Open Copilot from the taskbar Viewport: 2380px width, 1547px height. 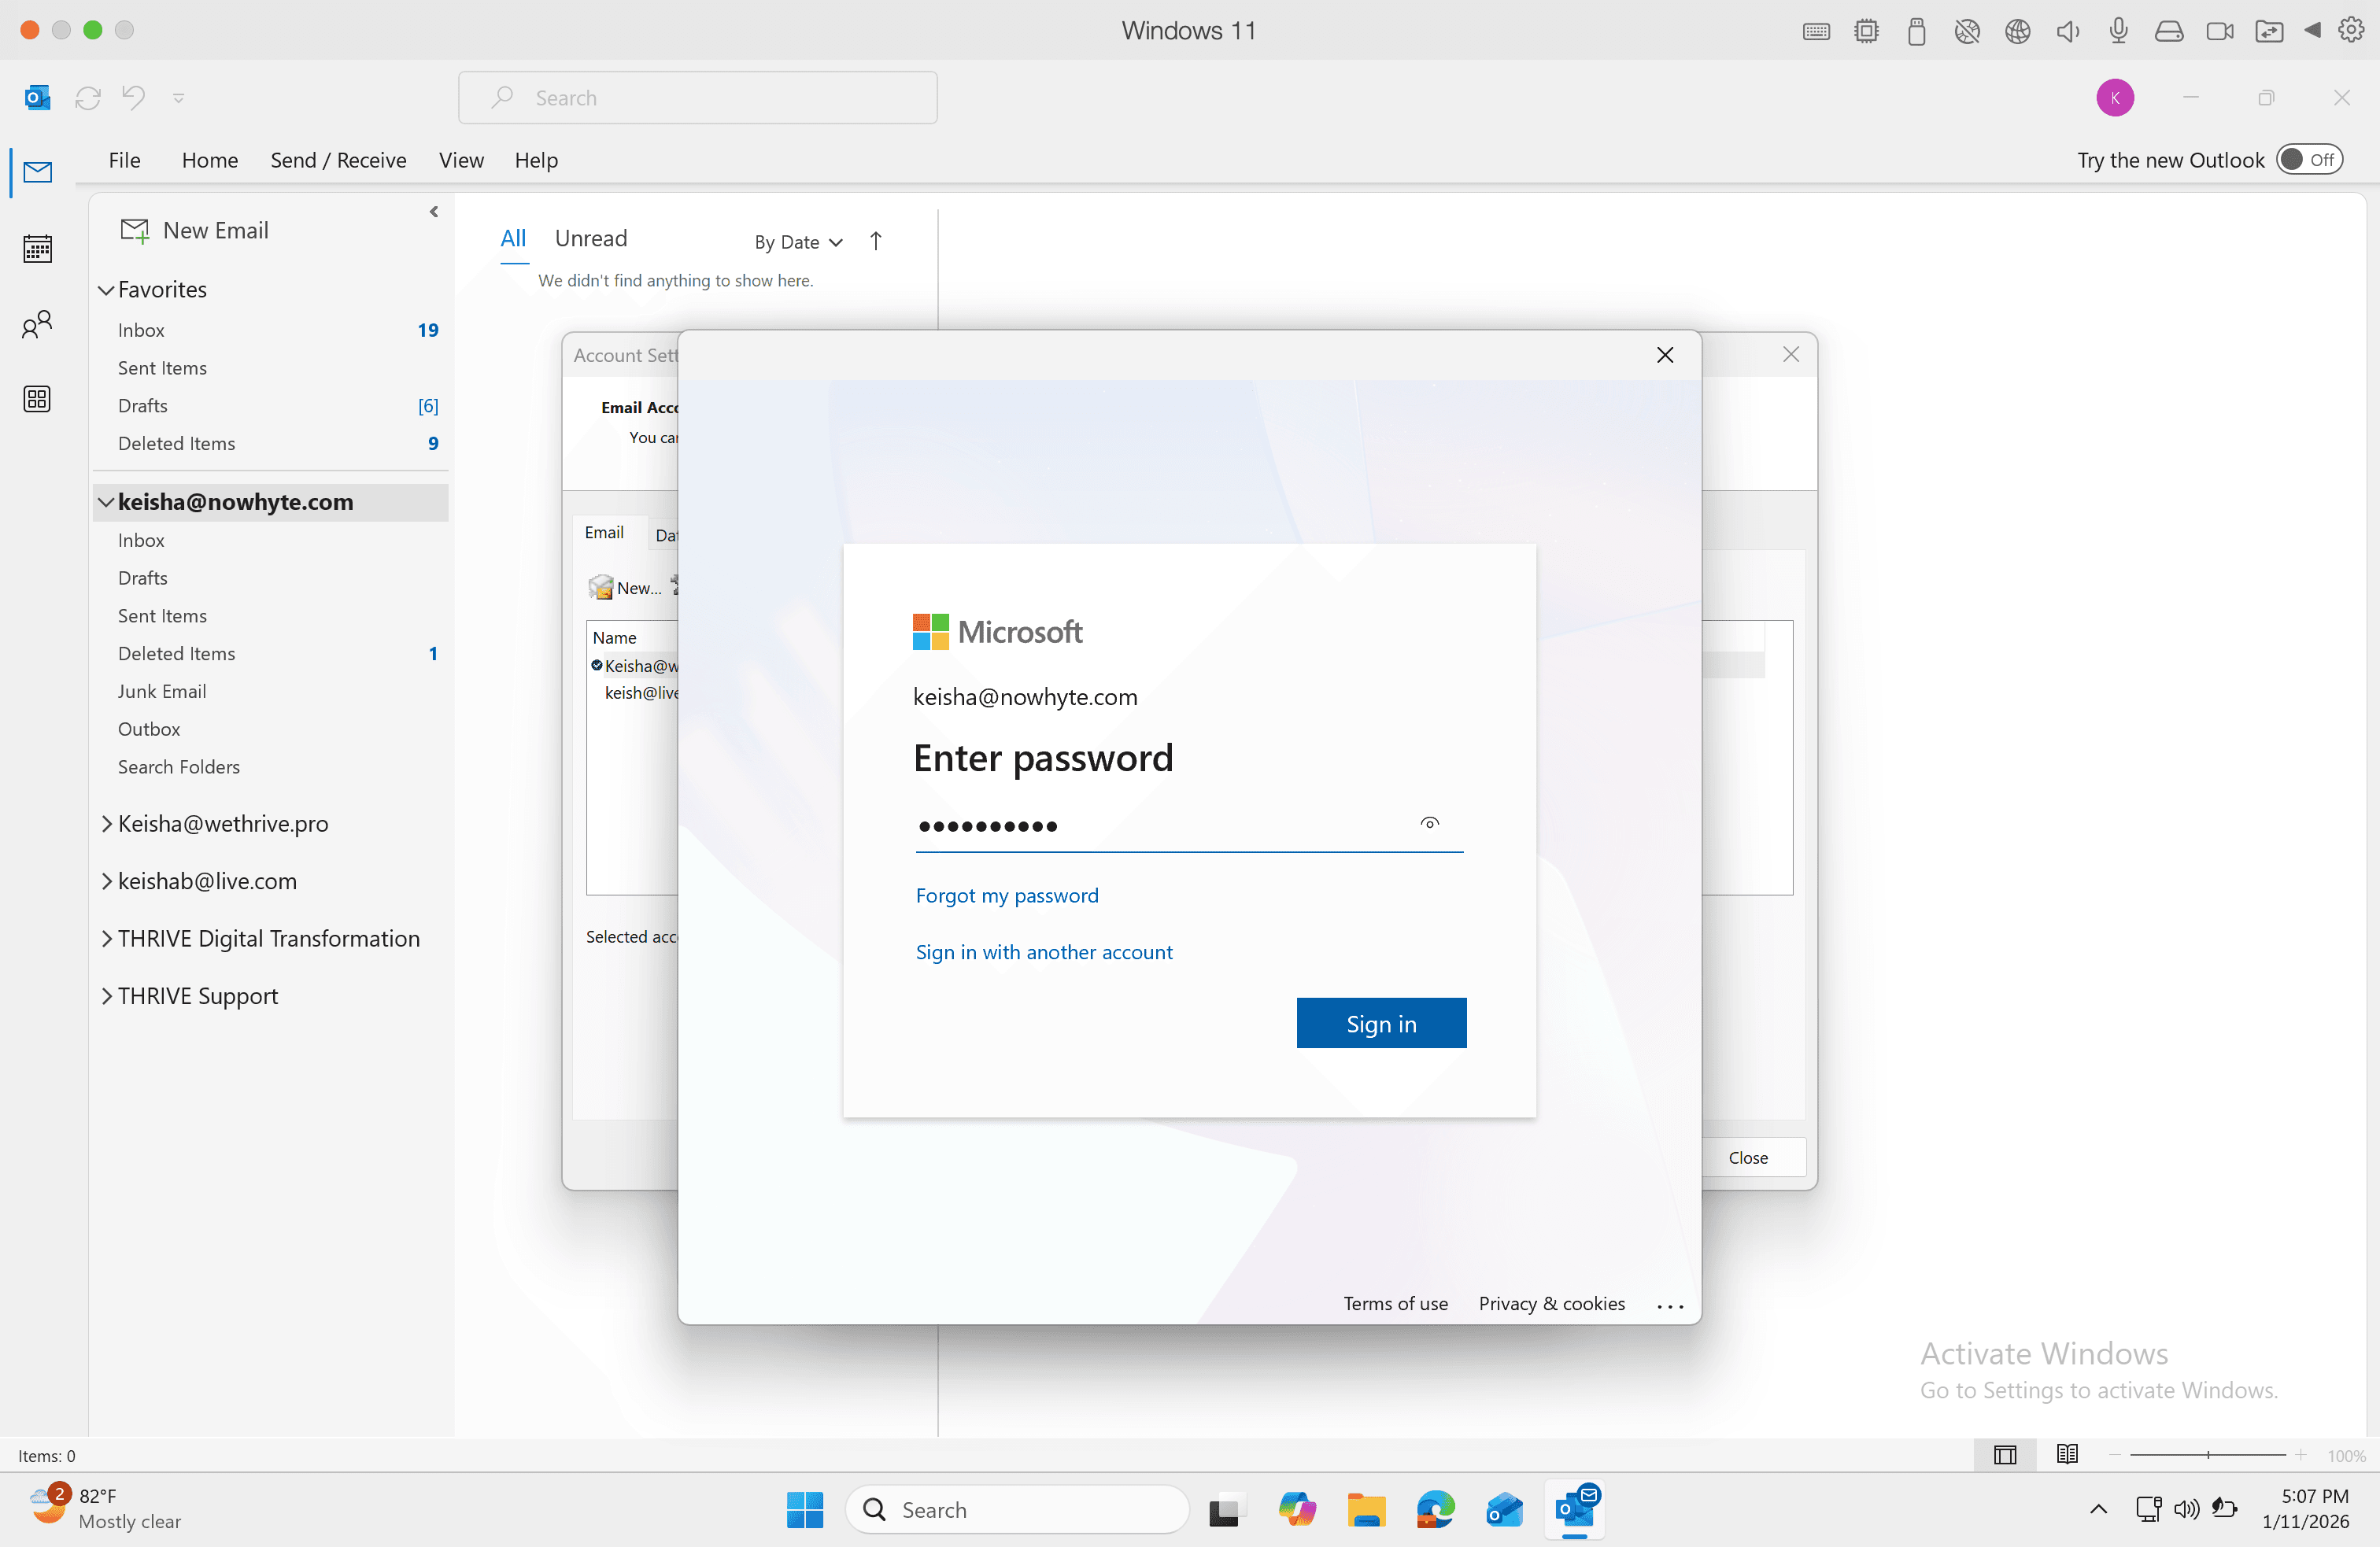click(1296, 1509)
